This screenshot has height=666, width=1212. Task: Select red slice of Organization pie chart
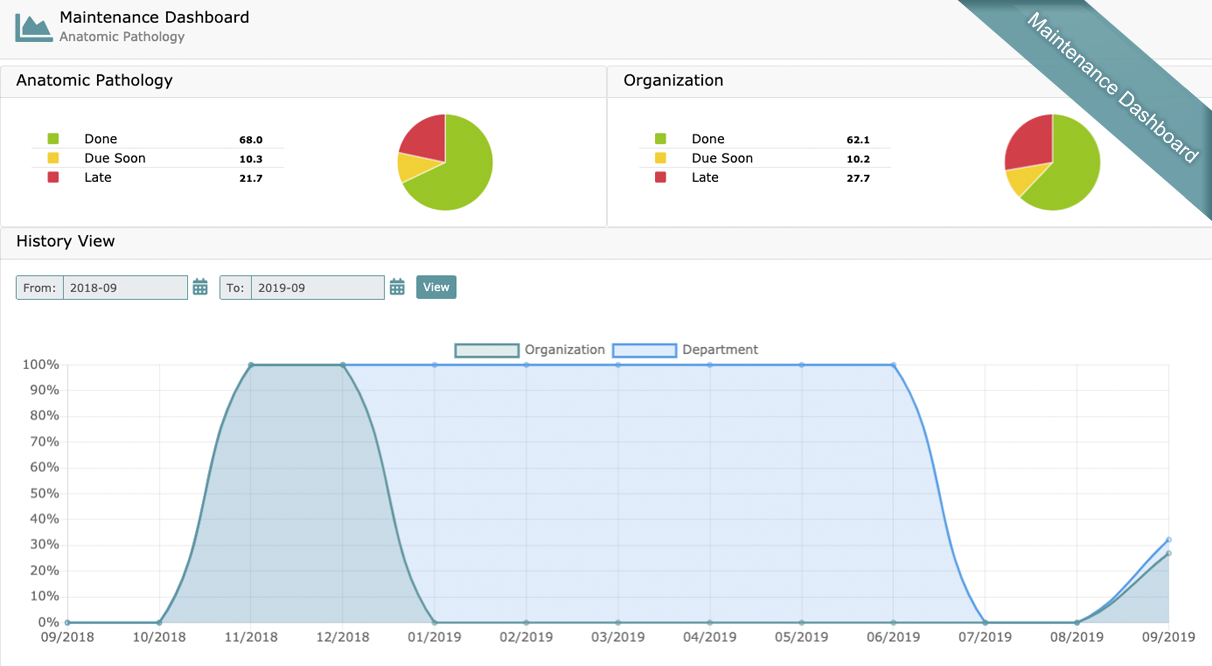(x=1030, y=142)
